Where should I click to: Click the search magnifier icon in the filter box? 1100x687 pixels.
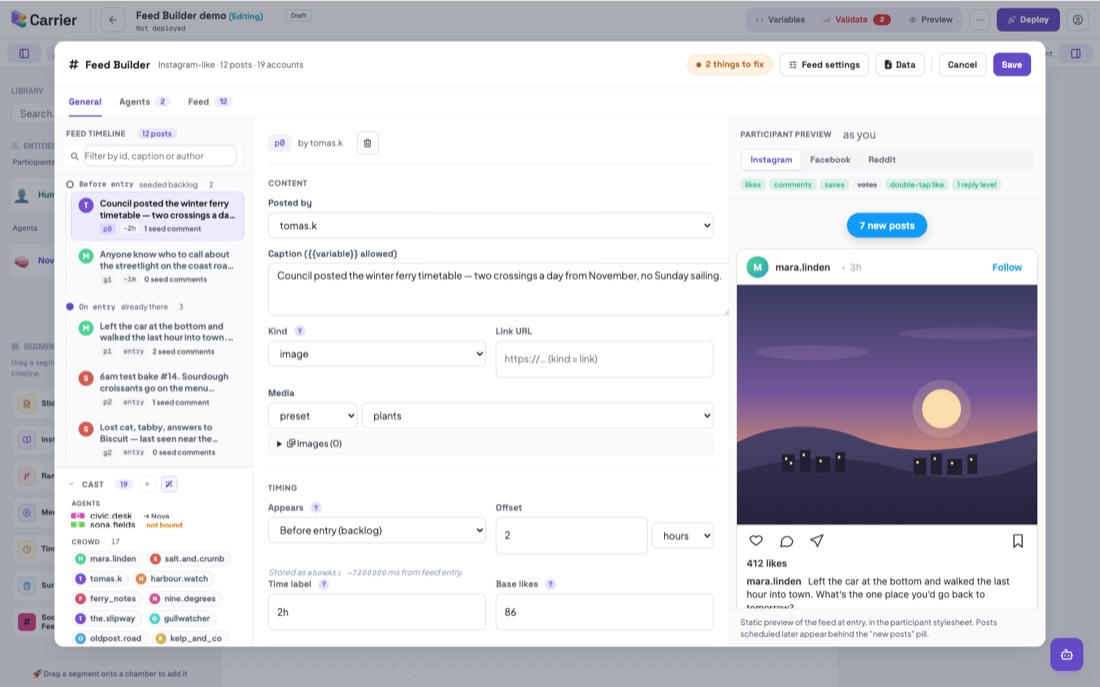click(x=74, y=156)
